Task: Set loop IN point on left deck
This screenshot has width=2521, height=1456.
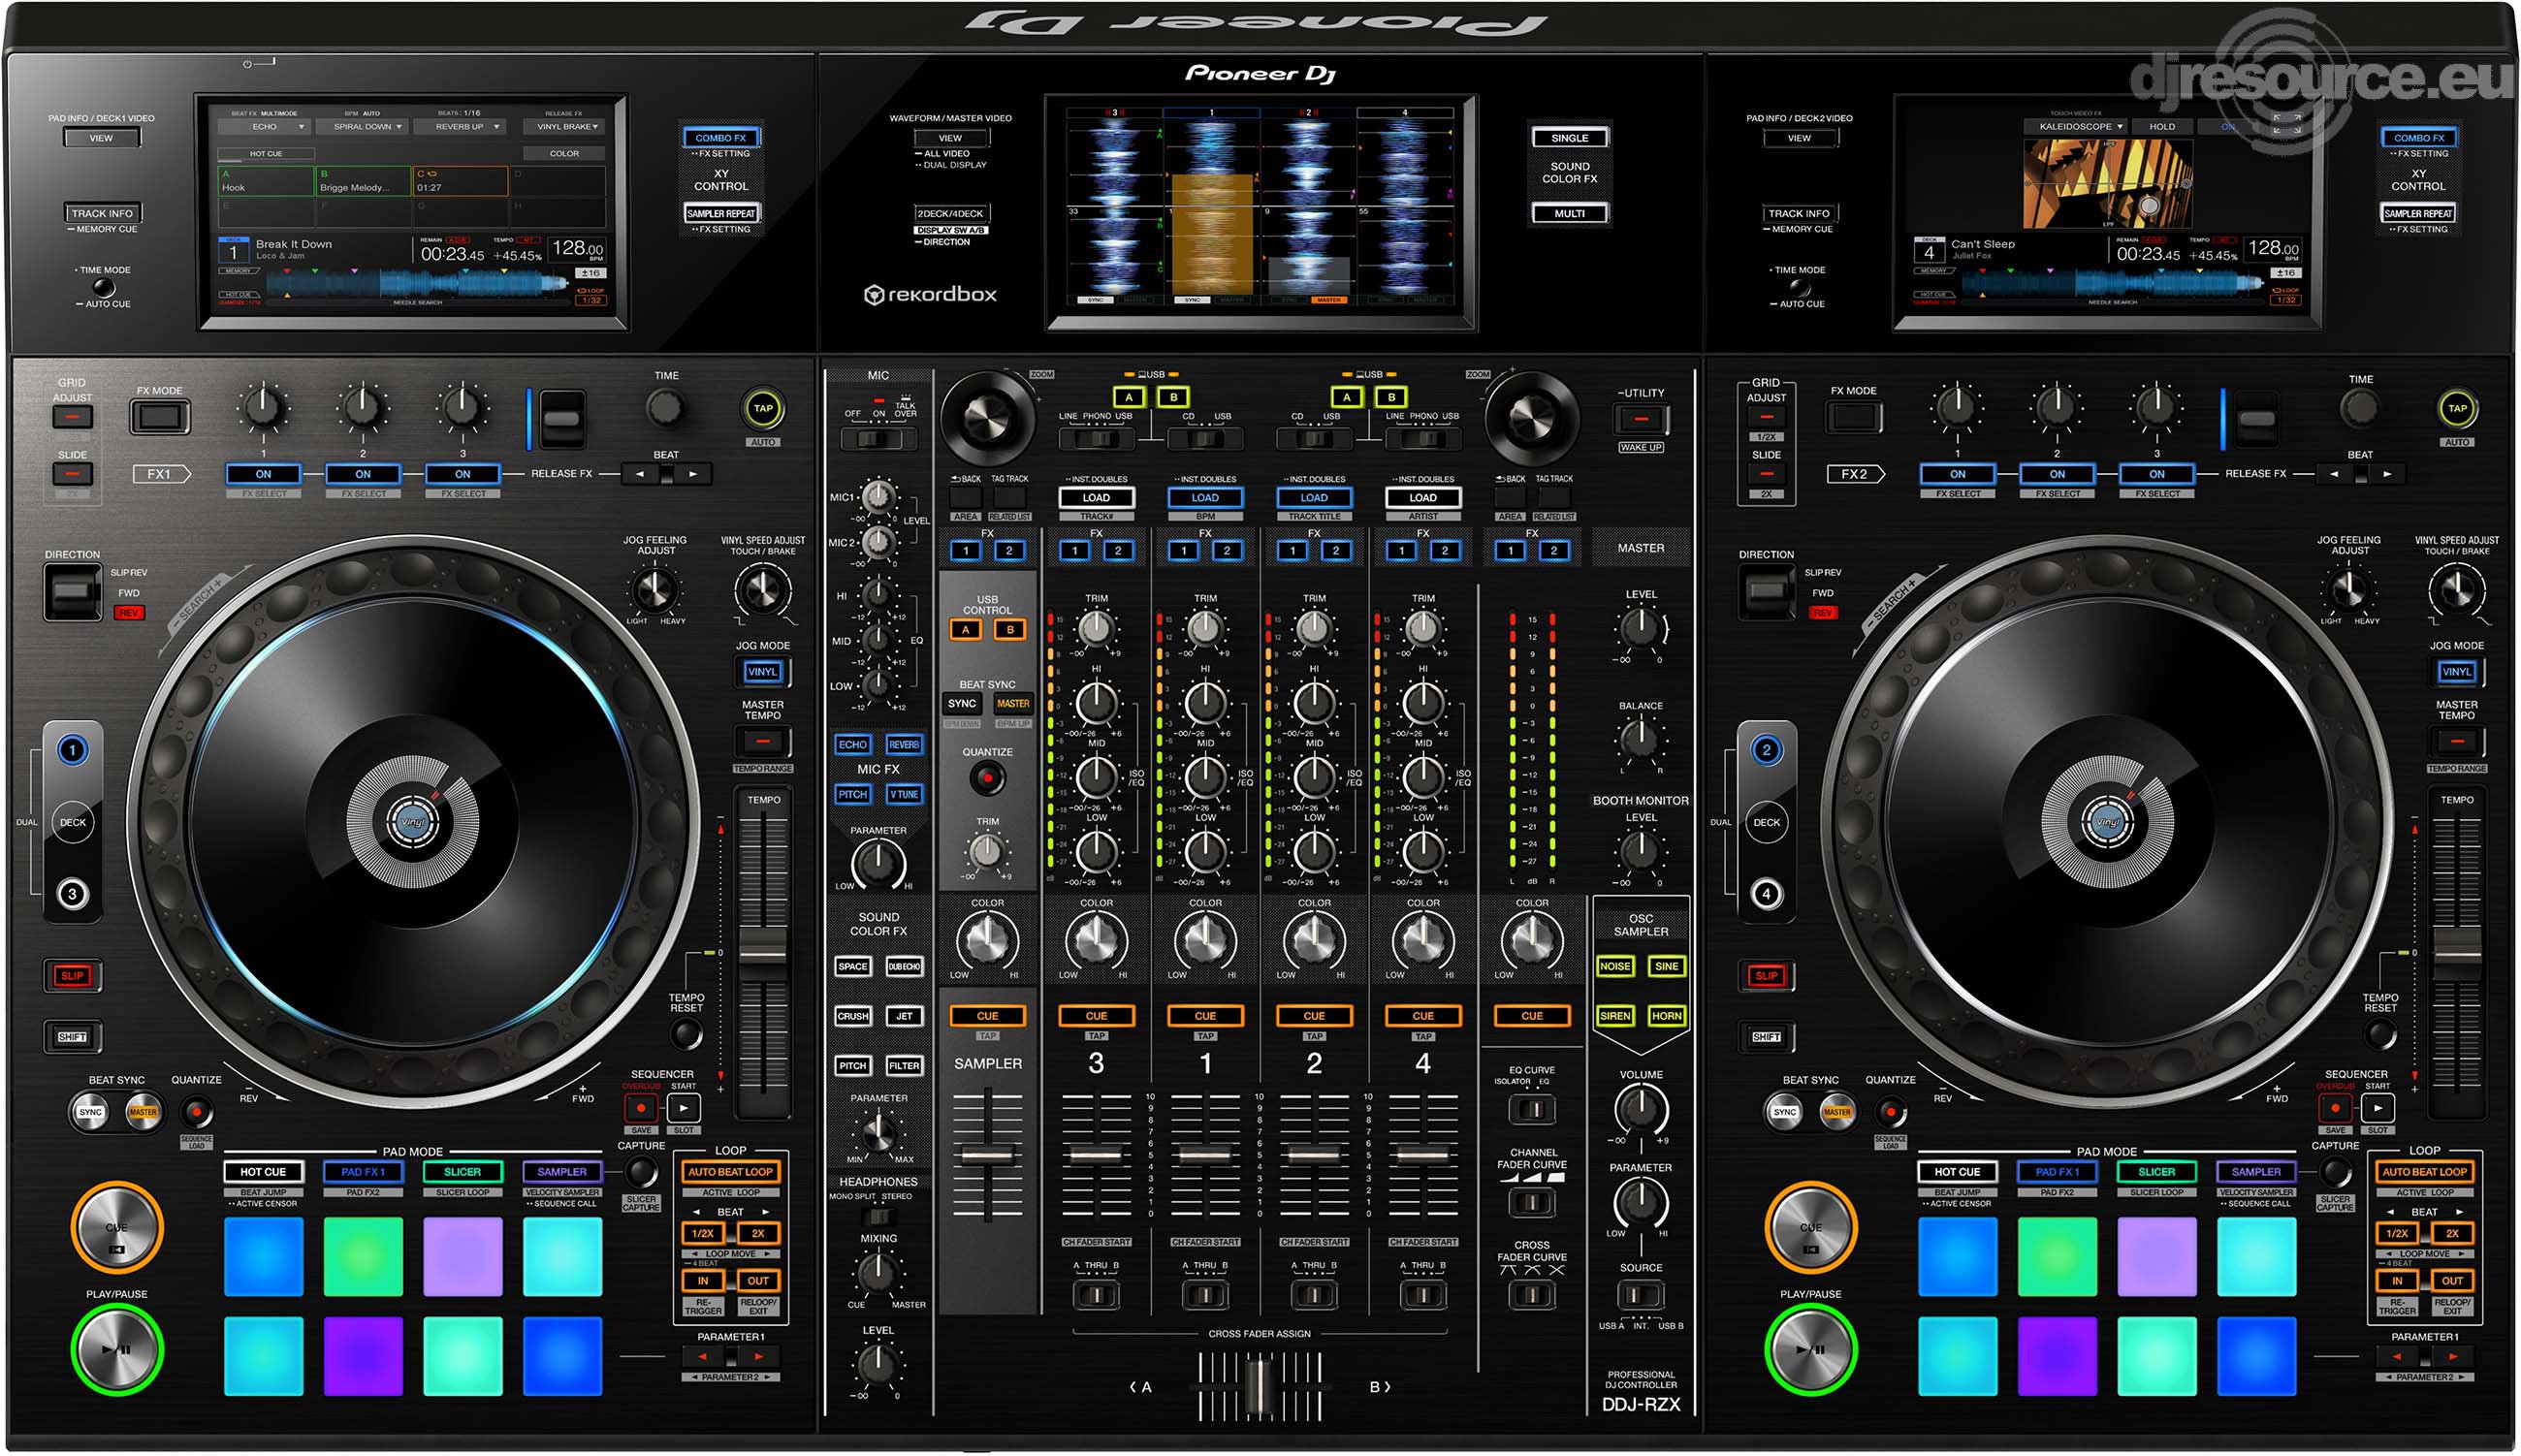Action: 703,1280
